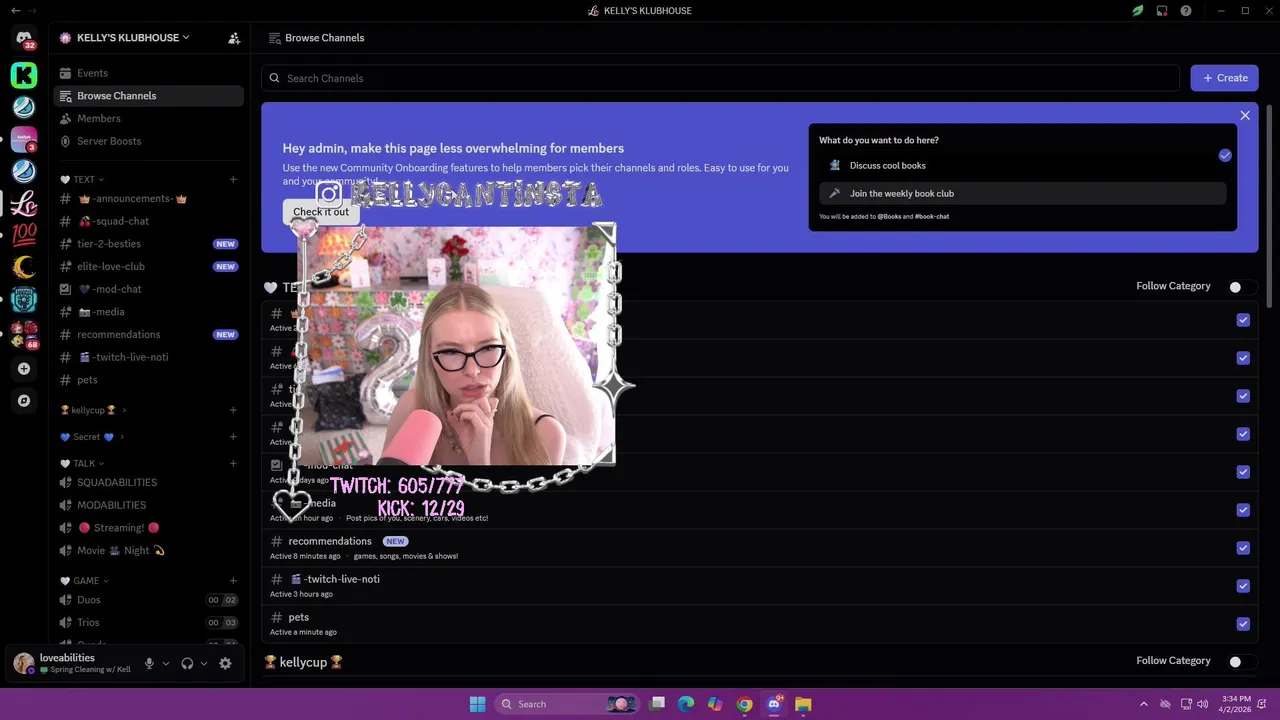
Task: Open Server Boosts in sidebar
Action: [x=148, y=141]
